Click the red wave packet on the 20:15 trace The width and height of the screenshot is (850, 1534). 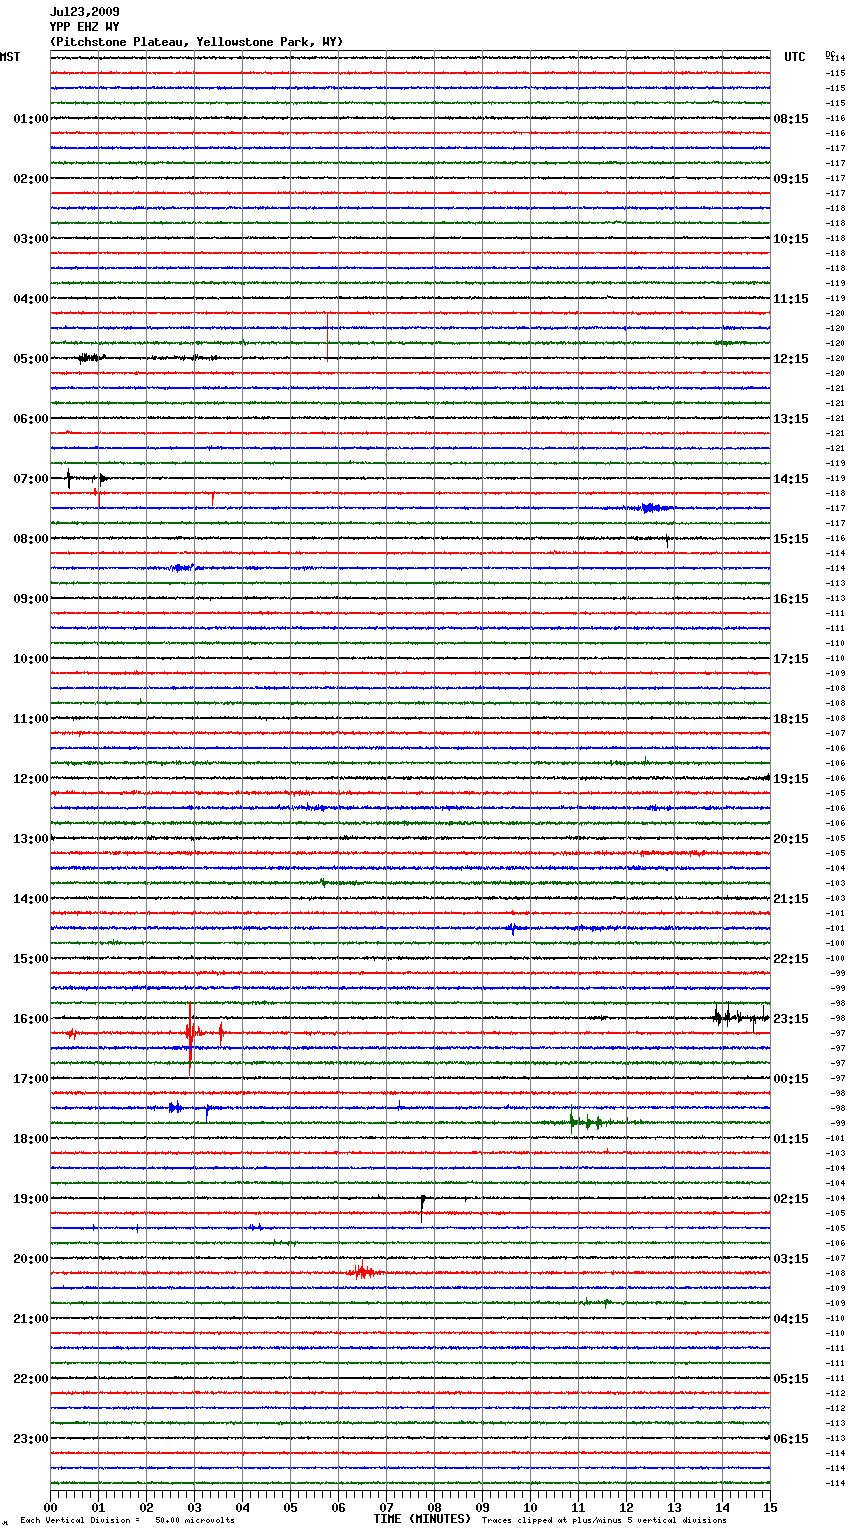[x=362, y=1272]
